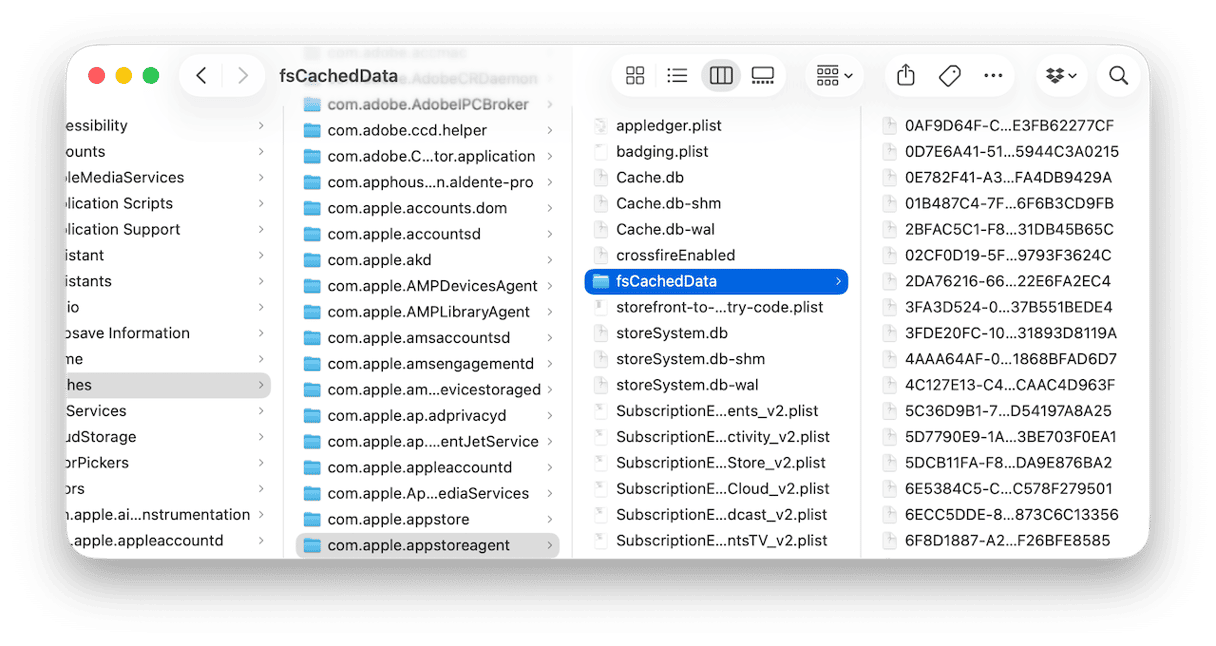Open the More actions ellipsis menu
The width and height of the screenshot is (1216, 646).
pyautogui.click(x=993, y=76)
